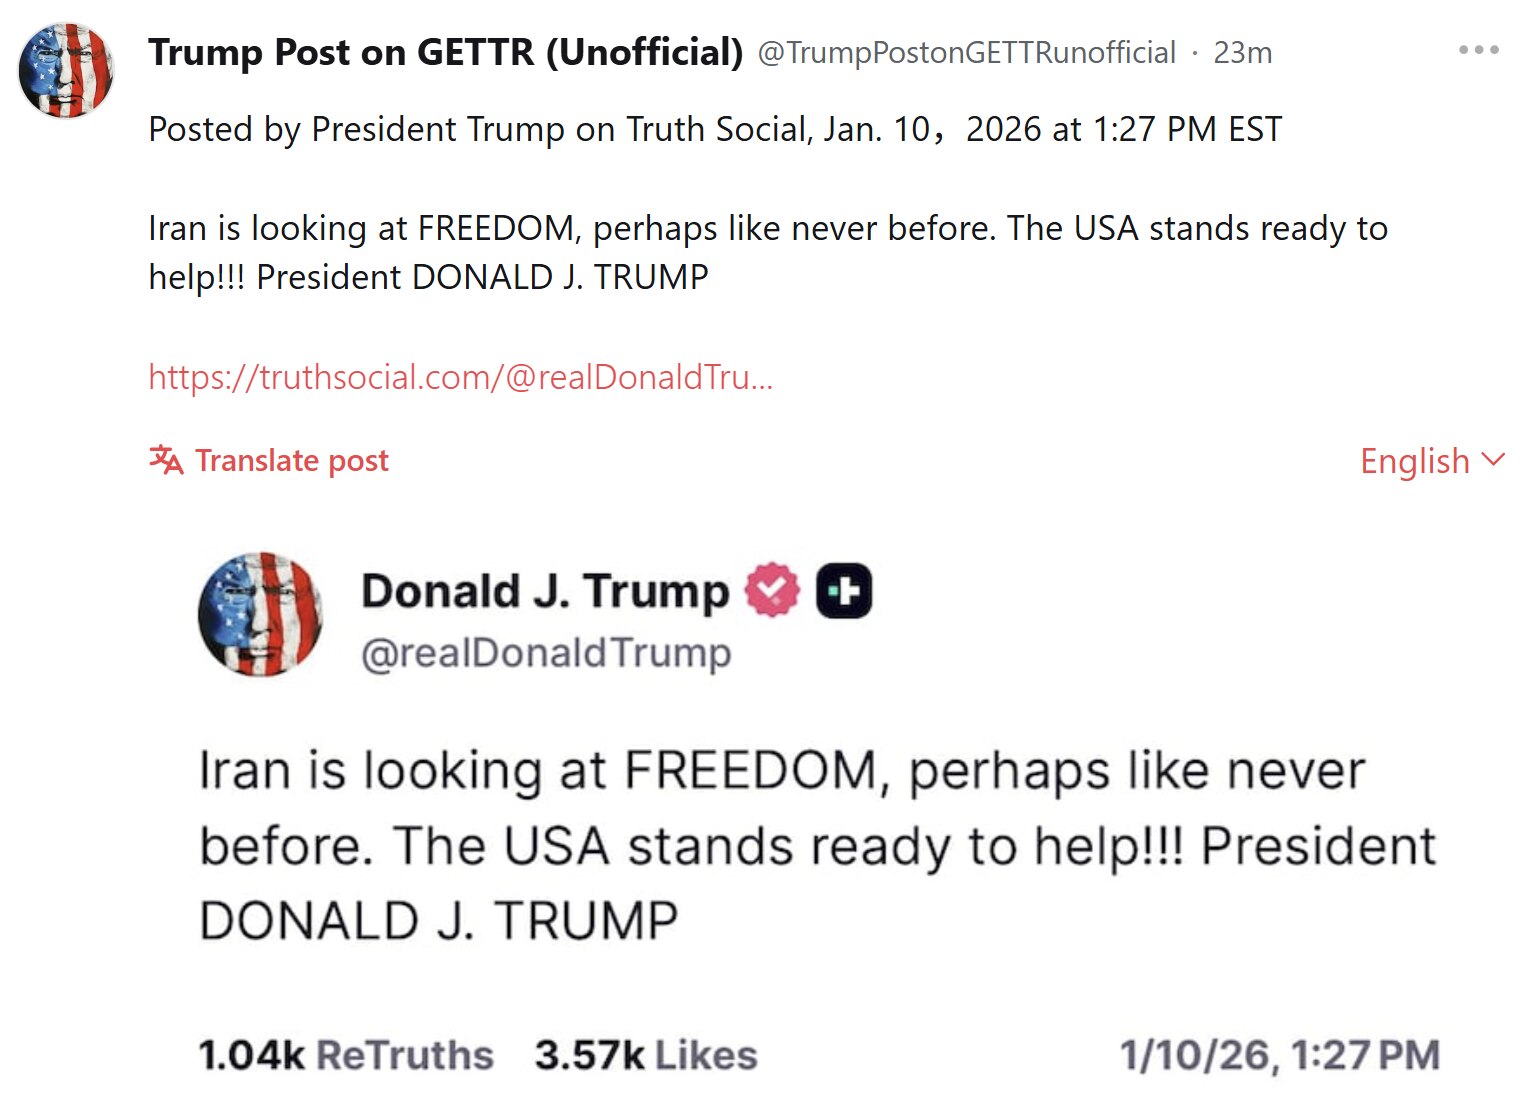Click the 23m post timestamp
Viewport: 1534px width, 1109px height.
pyautogui.click(x=1242, y=52)
